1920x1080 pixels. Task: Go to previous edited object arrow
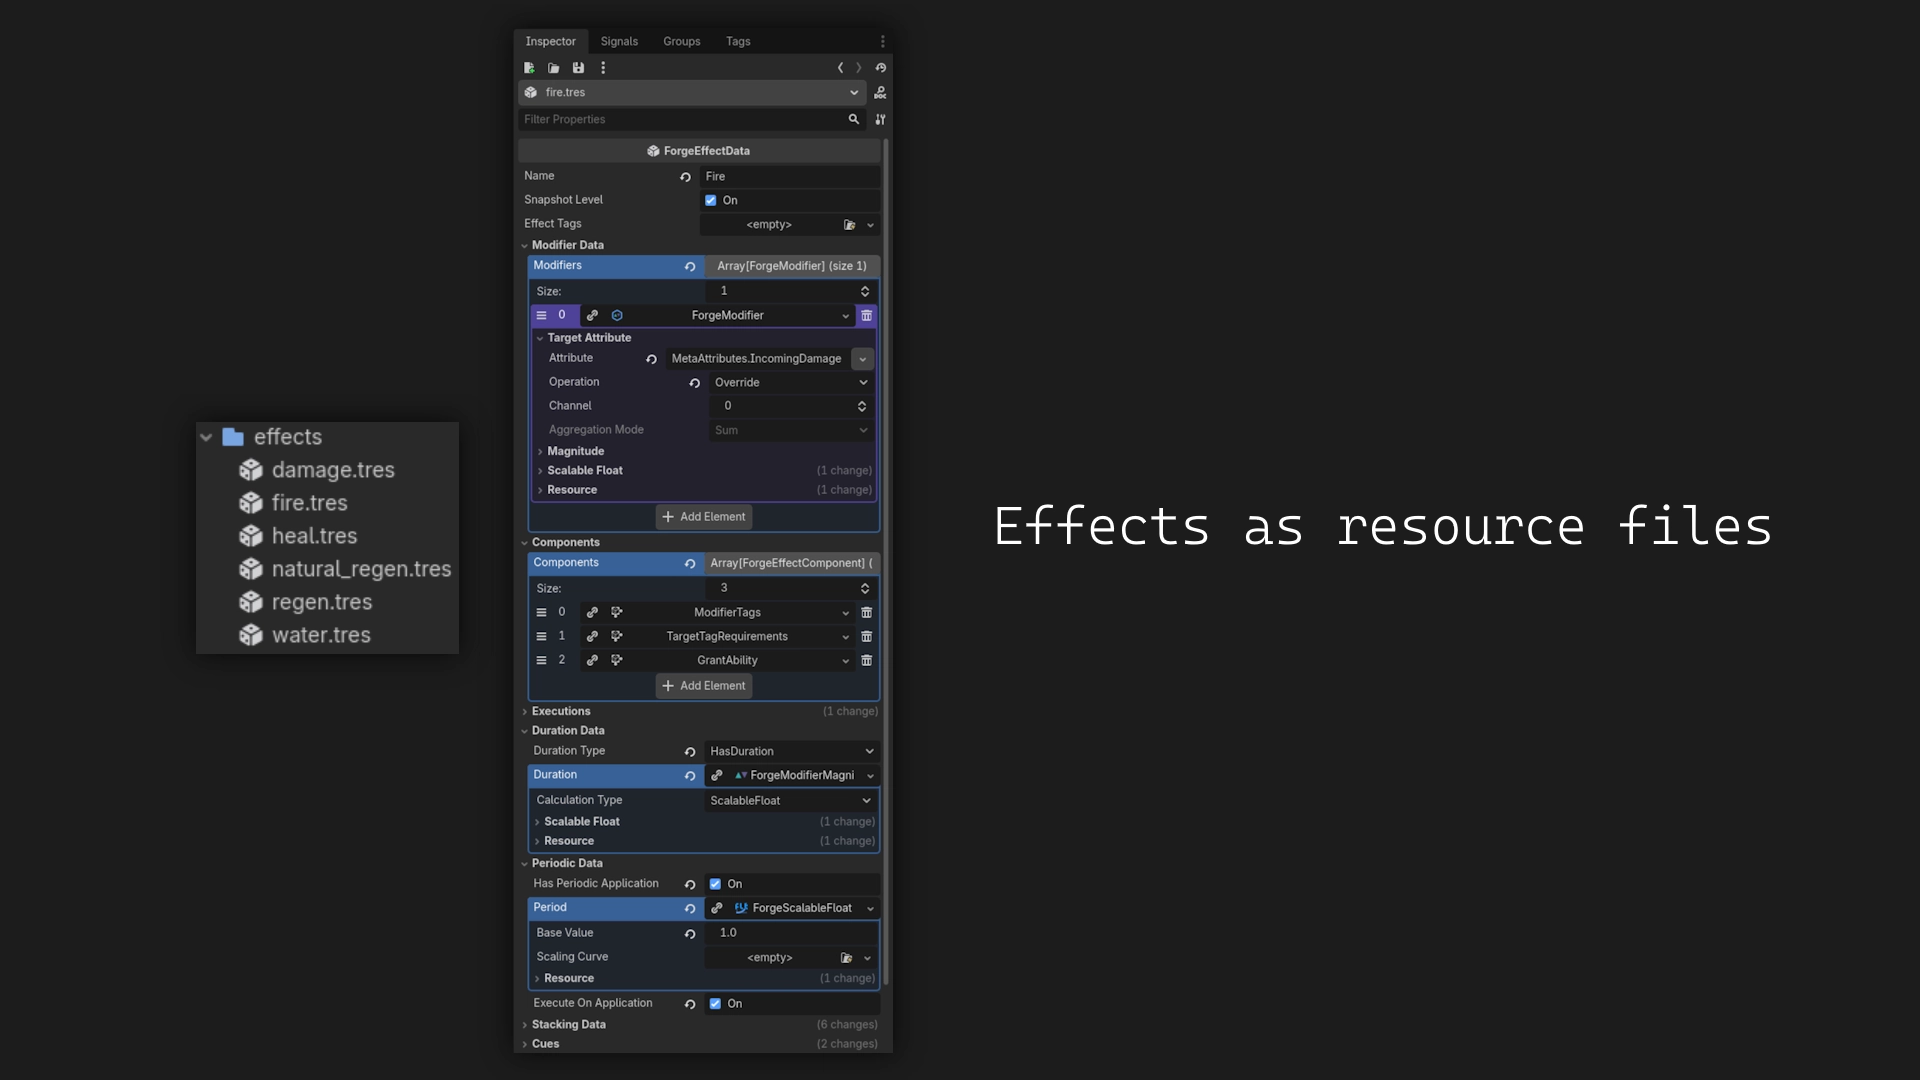840,68
